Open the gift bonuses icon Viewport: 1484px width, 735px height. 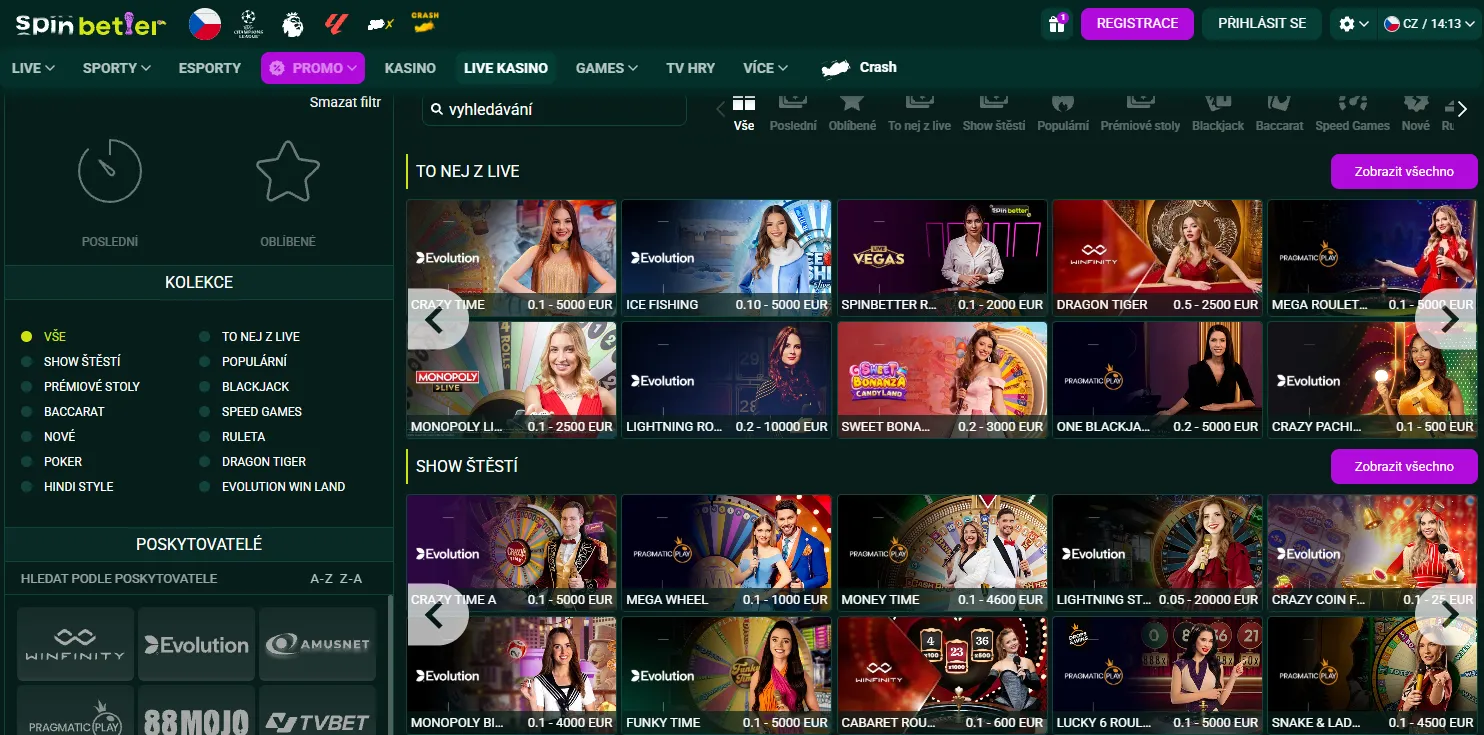pyautogui.click(x=1056, y=24)
